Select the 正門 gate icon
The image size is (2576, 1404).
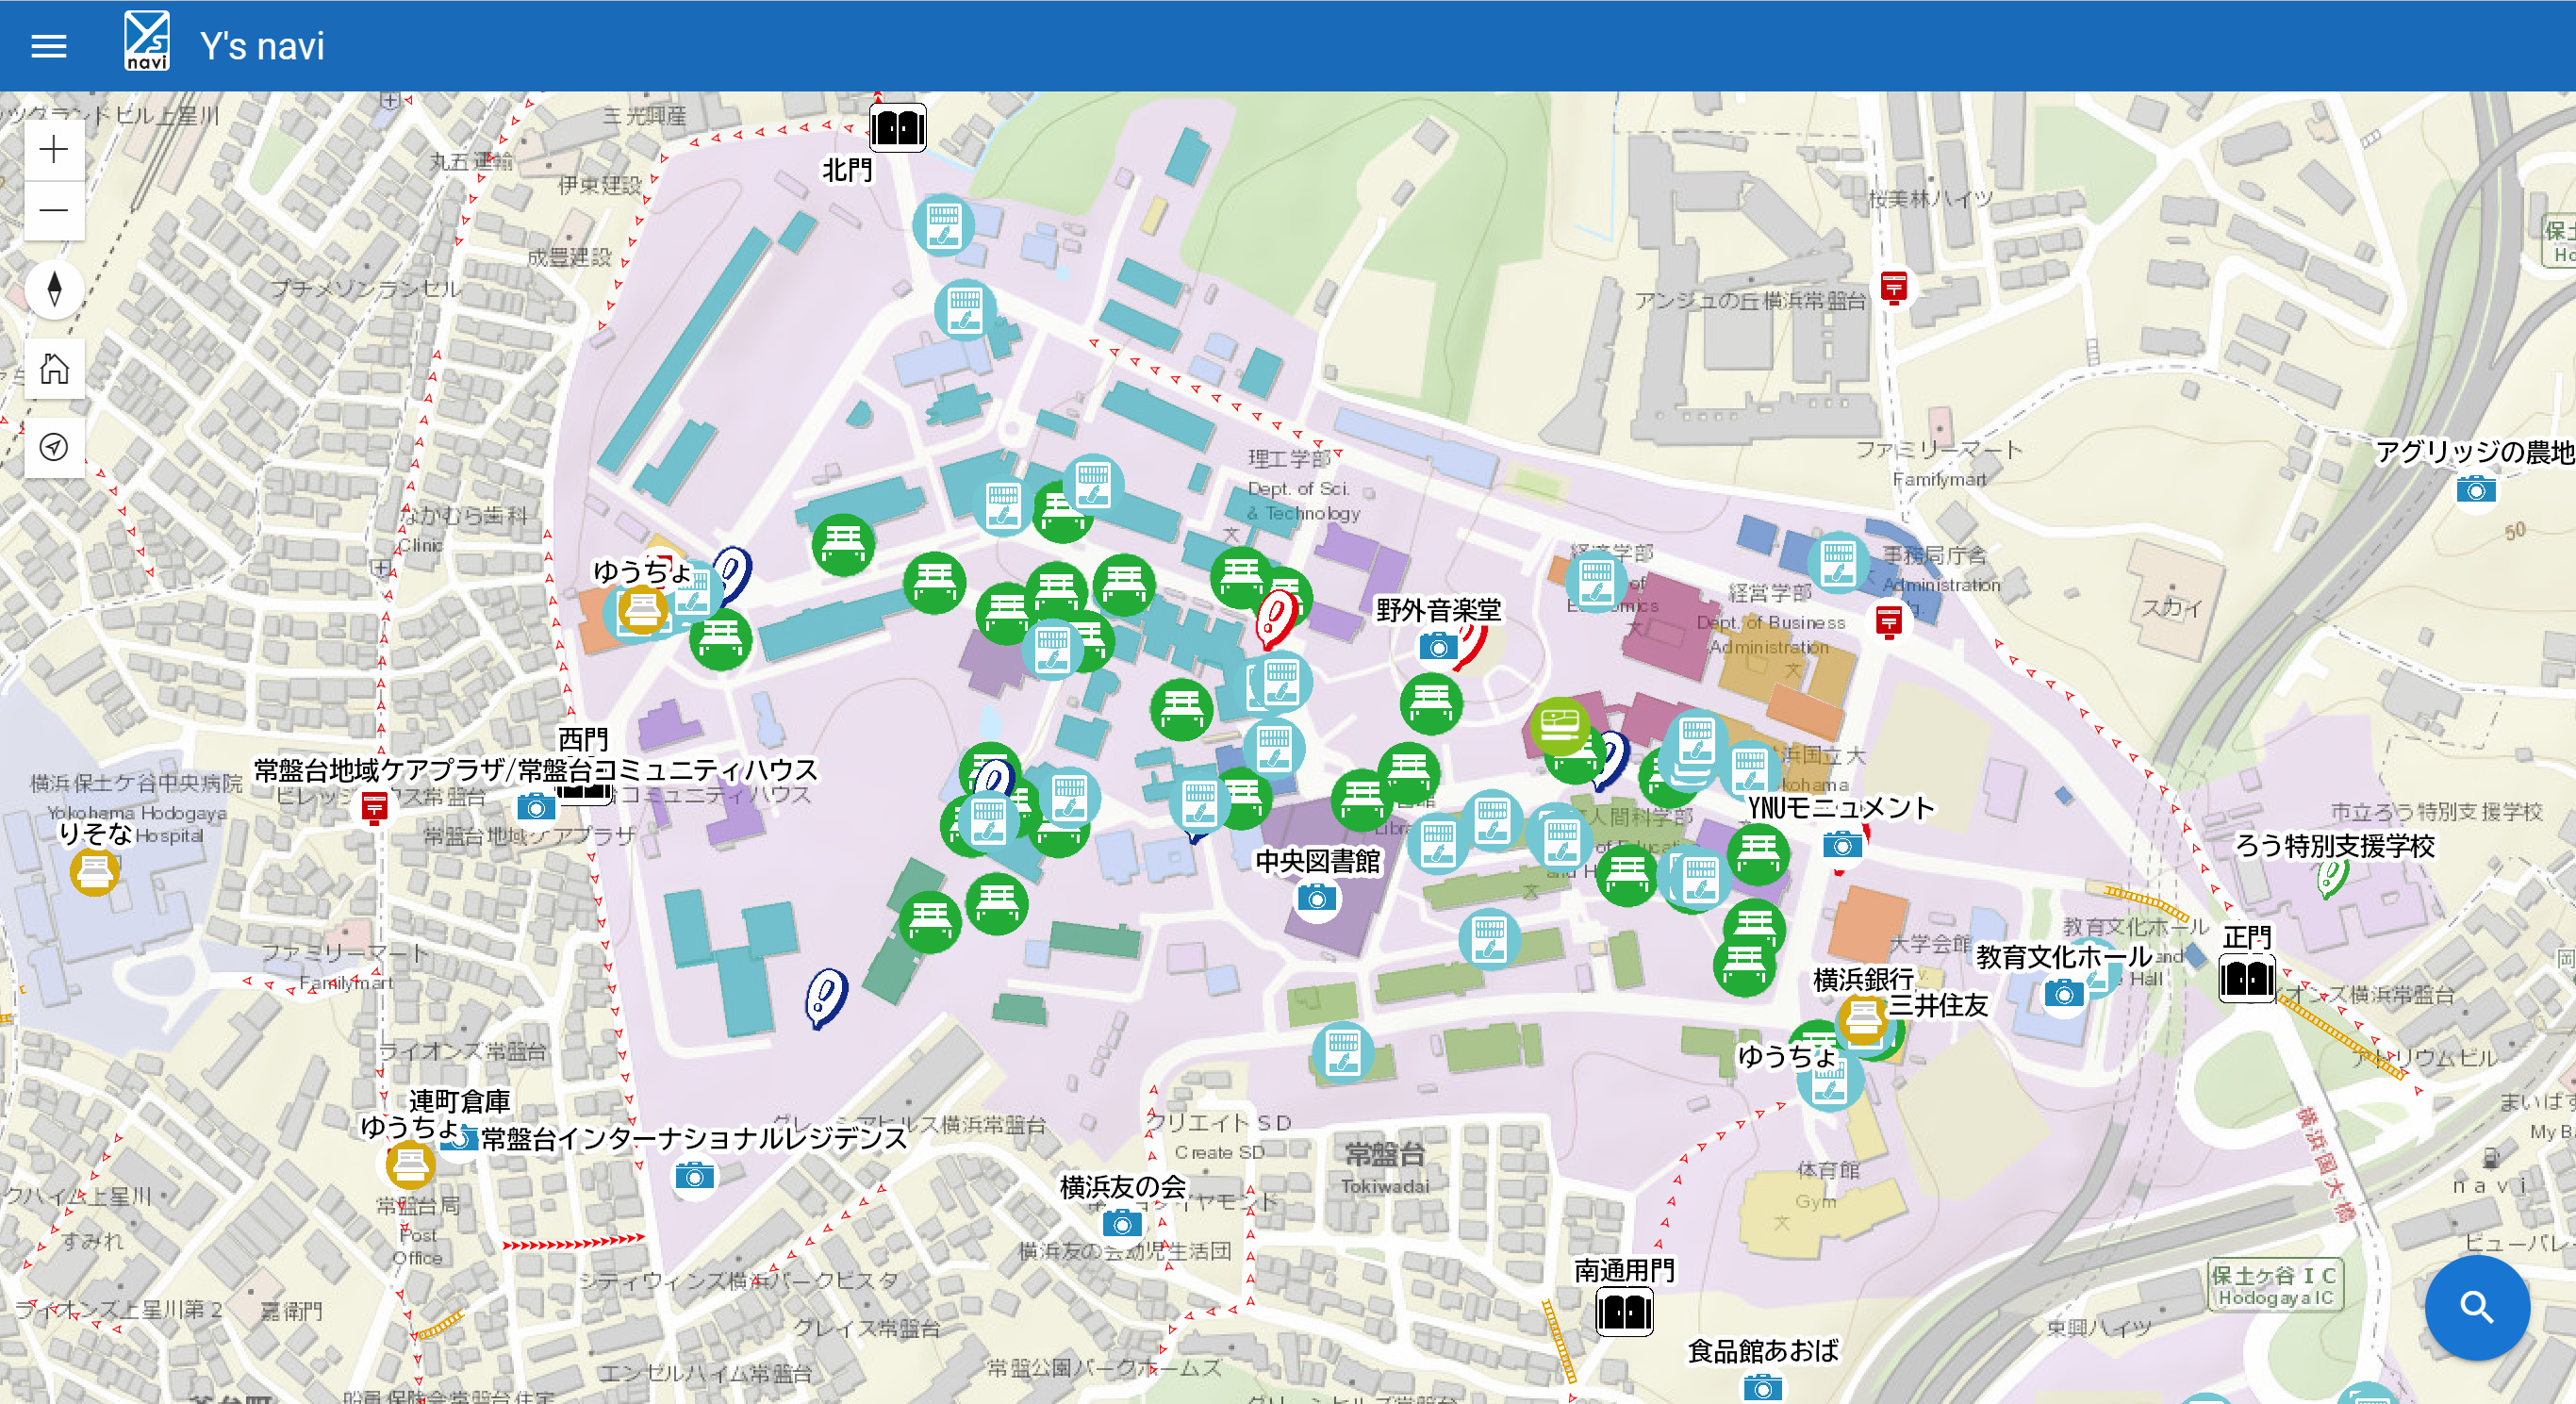[2247, 978]
